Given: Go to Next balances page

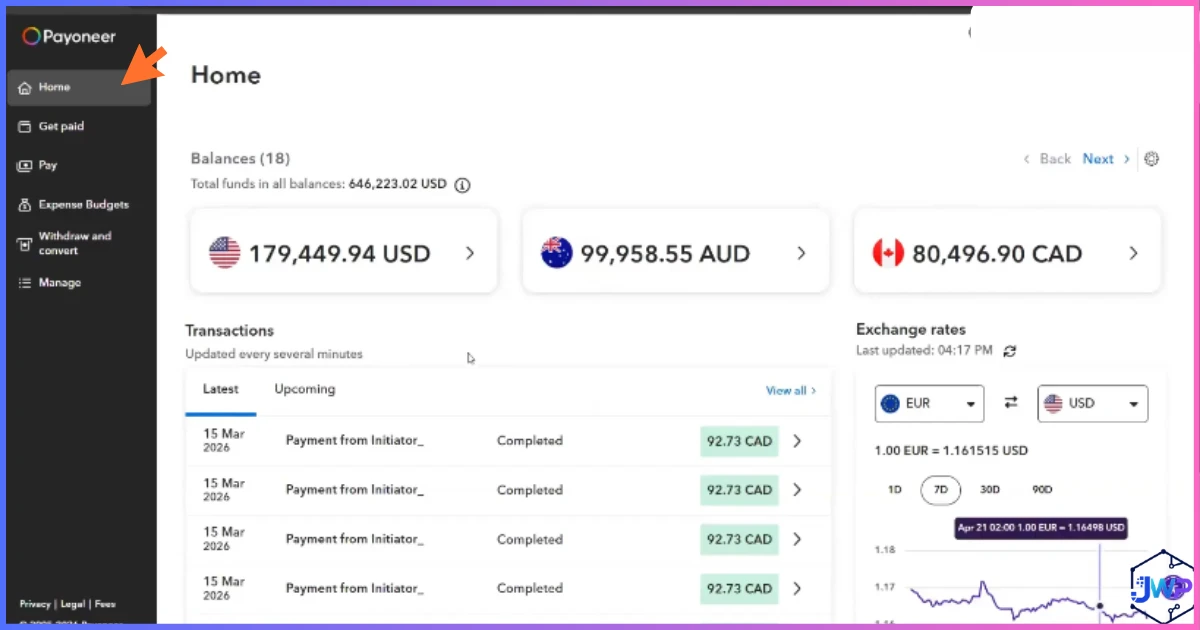Looking at the screenshot, I should pos(1105,159).
